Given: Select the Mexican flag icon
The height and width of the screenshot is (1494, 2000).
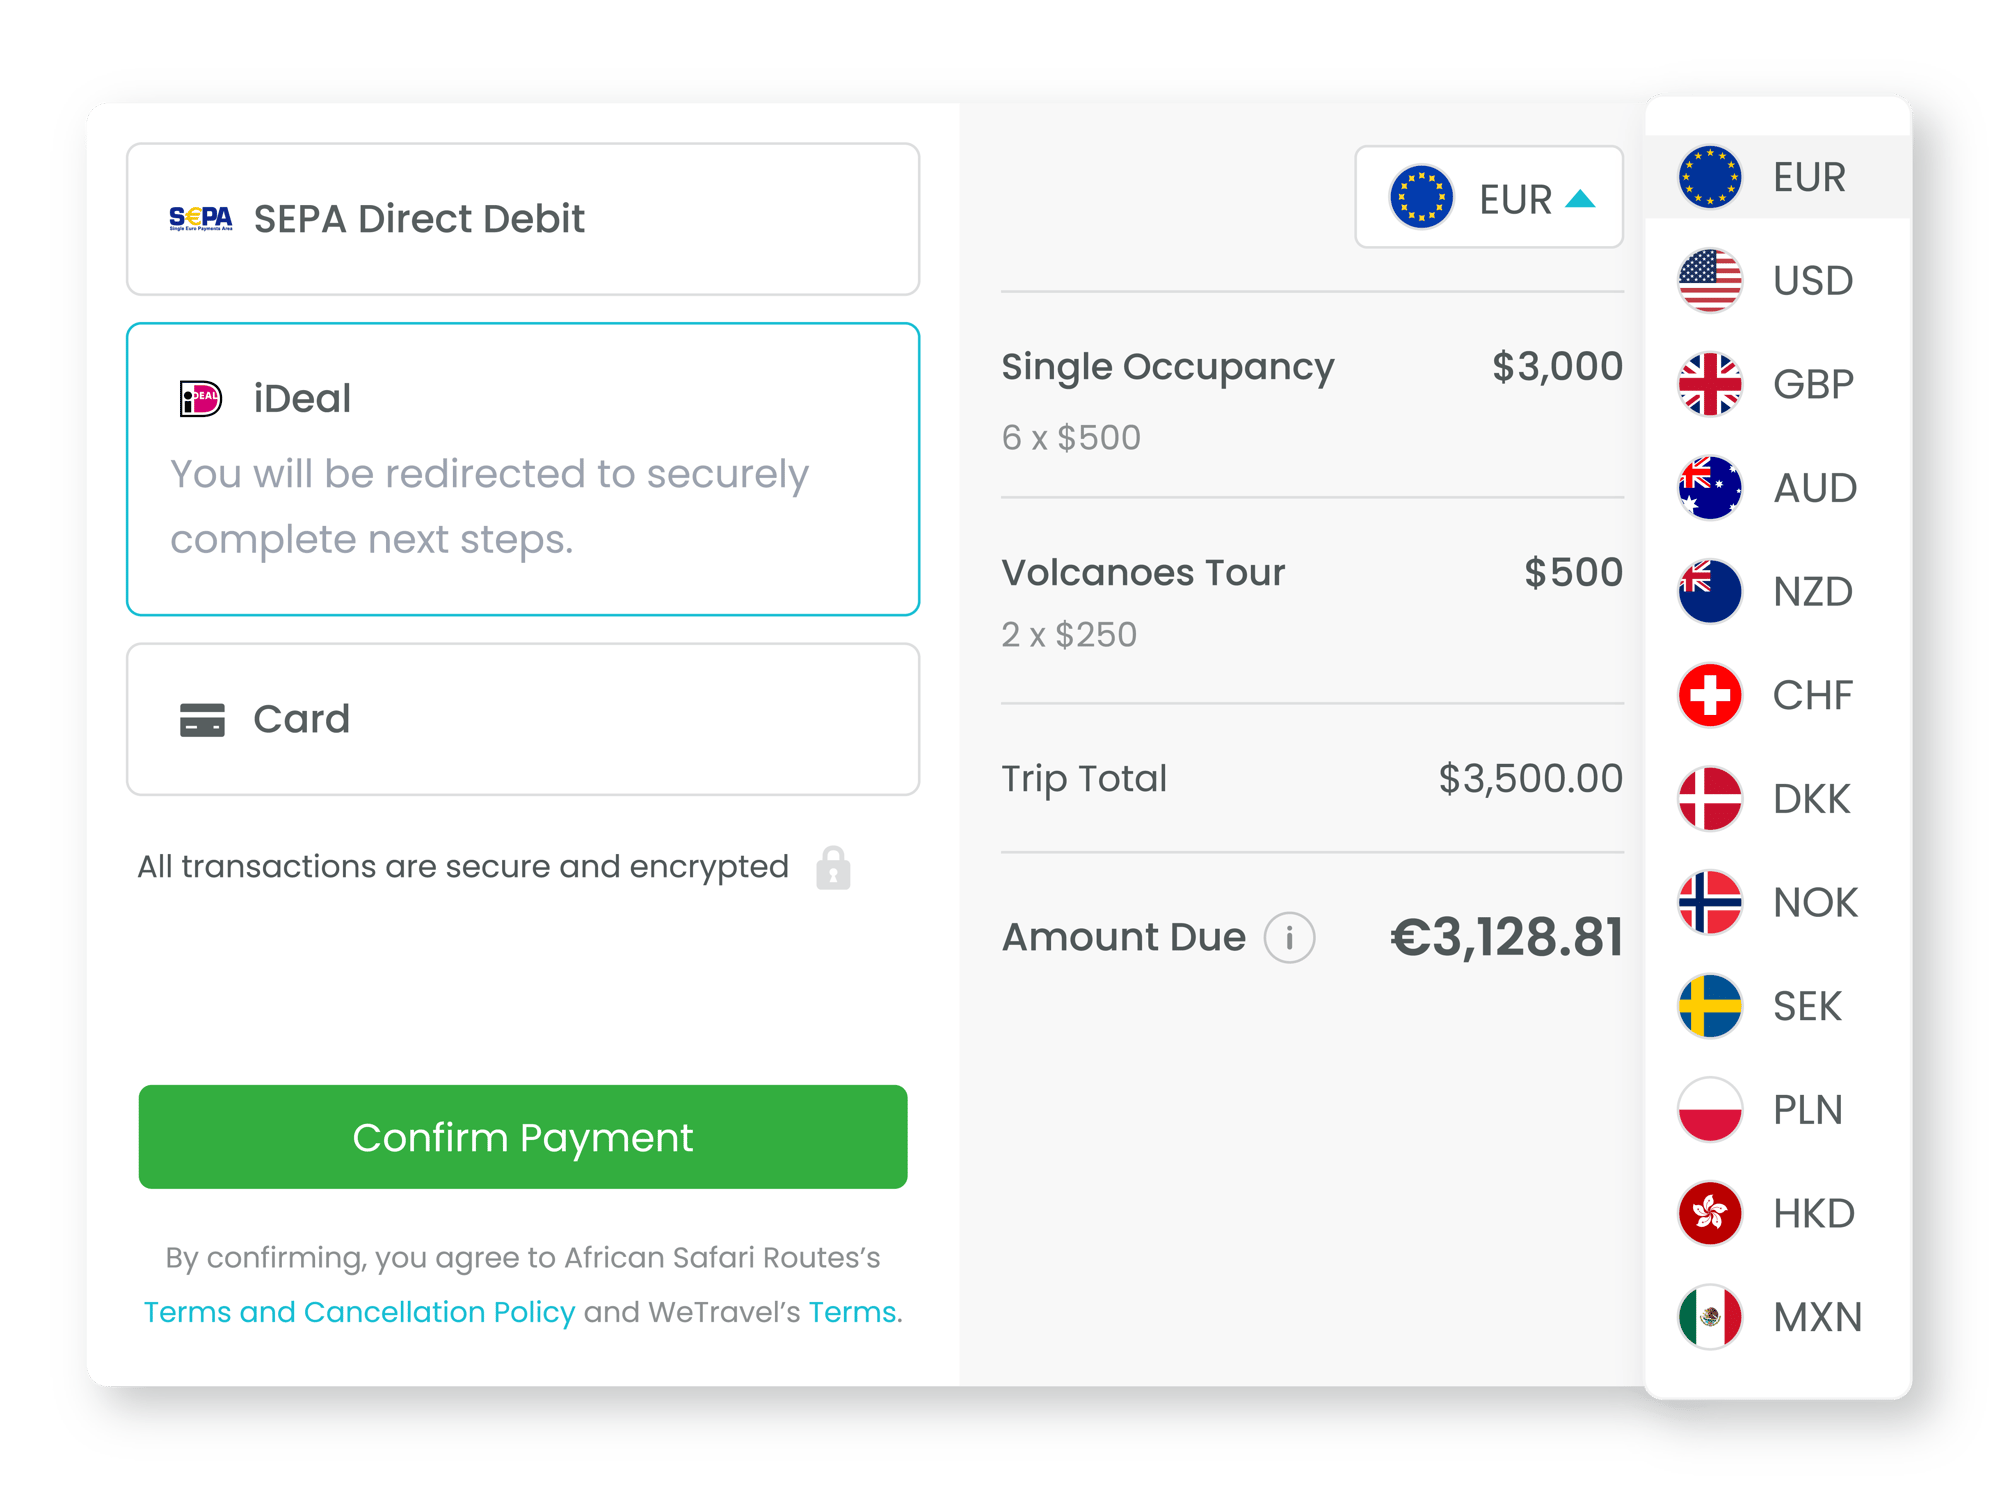Looking at the screenshot, I should [1710, 1317].
